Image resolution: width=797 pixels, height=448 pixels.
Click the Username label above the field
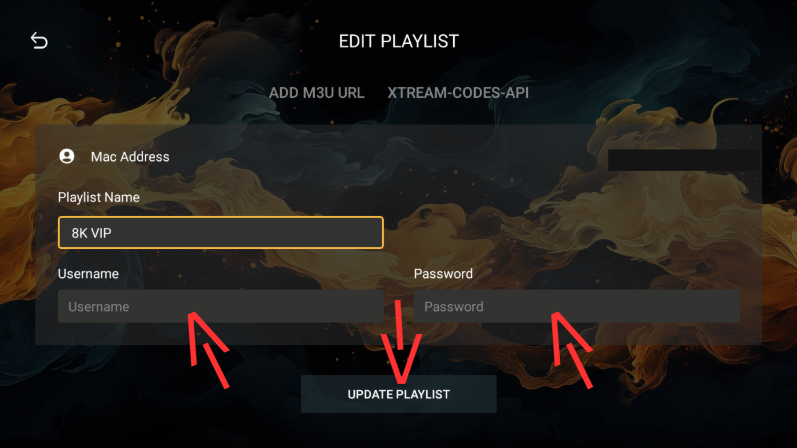point(88,274)
